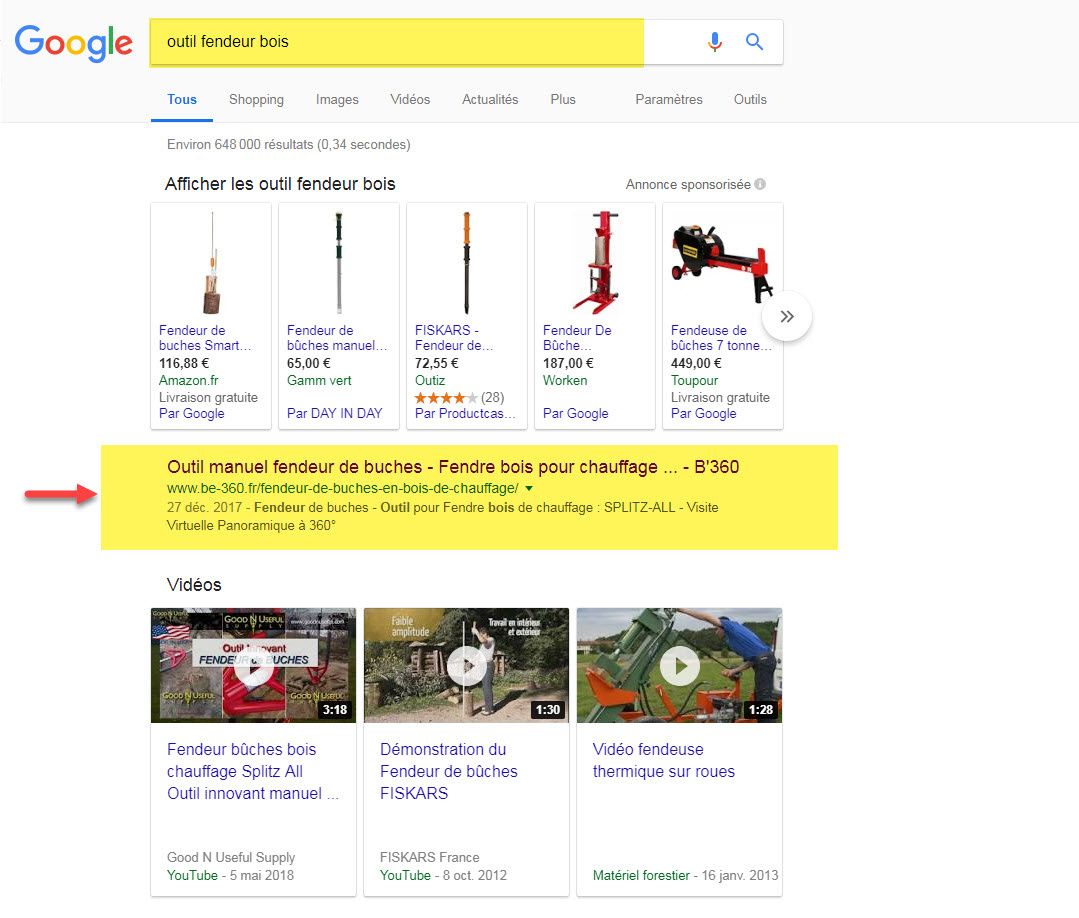1079x918 pixels.
Task: Click Afficher les outil fendeur bois heading
Action: point(280,184)
